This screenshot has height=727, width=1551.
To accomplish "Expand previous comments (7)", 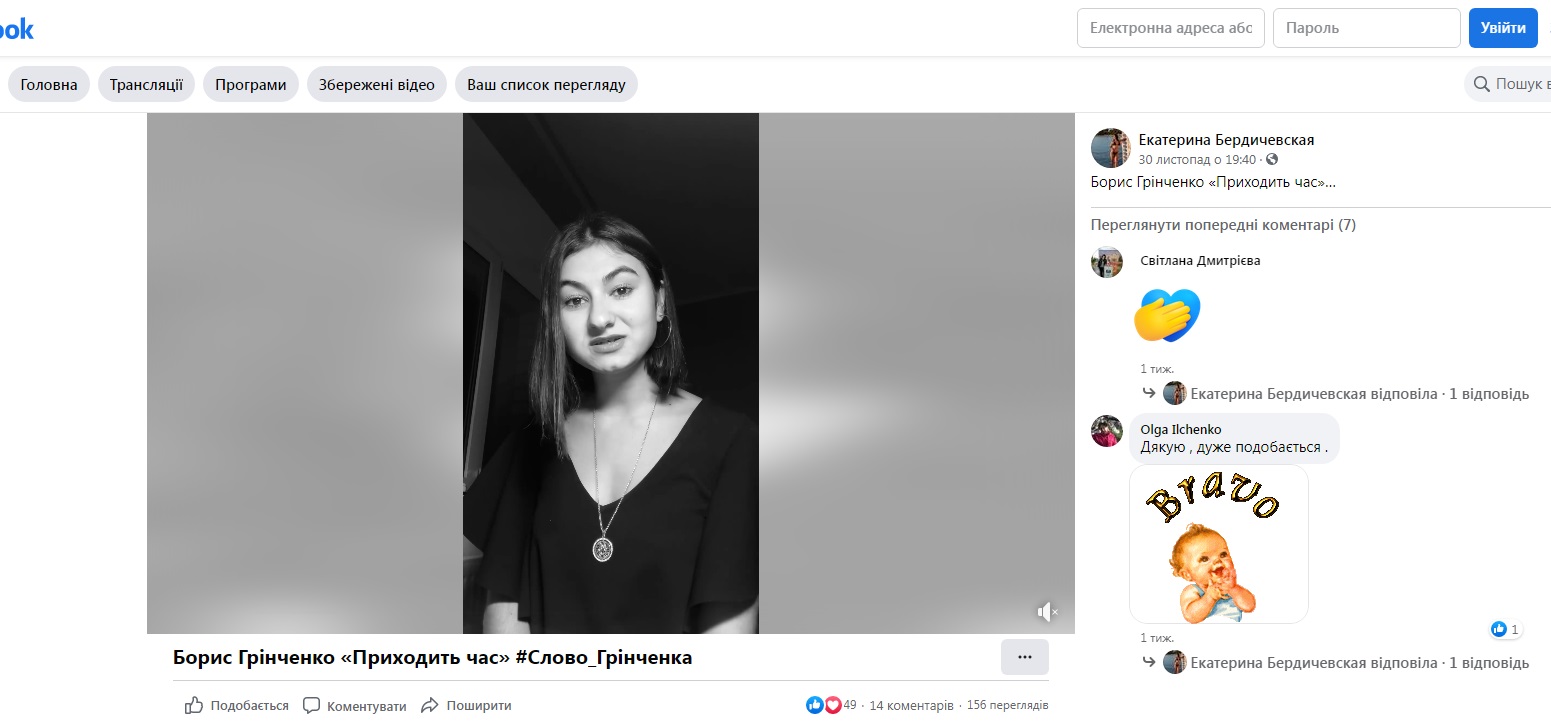I will tap(1223, 225).
